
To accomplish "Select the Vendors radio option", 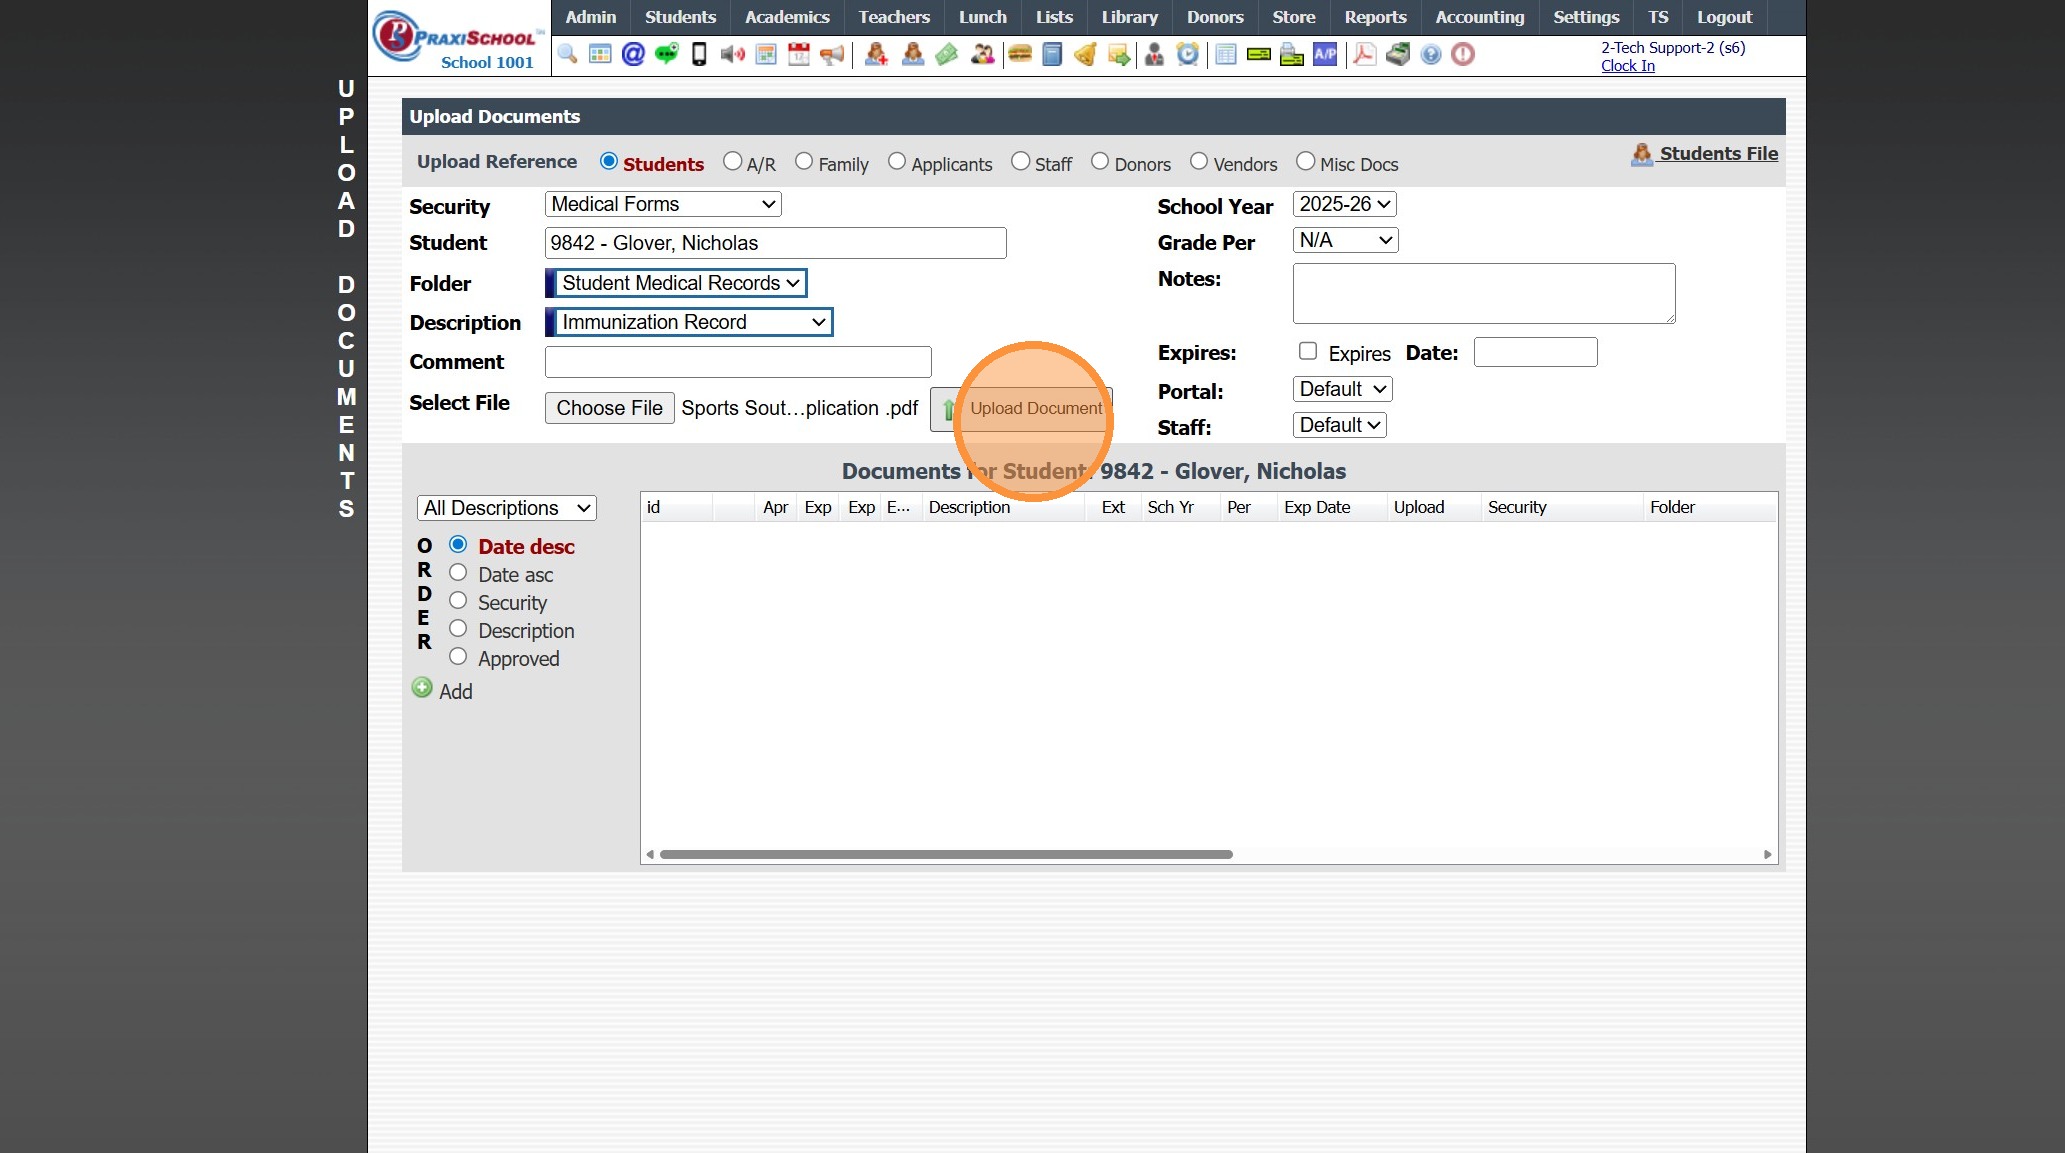I will coord(1199,161).
